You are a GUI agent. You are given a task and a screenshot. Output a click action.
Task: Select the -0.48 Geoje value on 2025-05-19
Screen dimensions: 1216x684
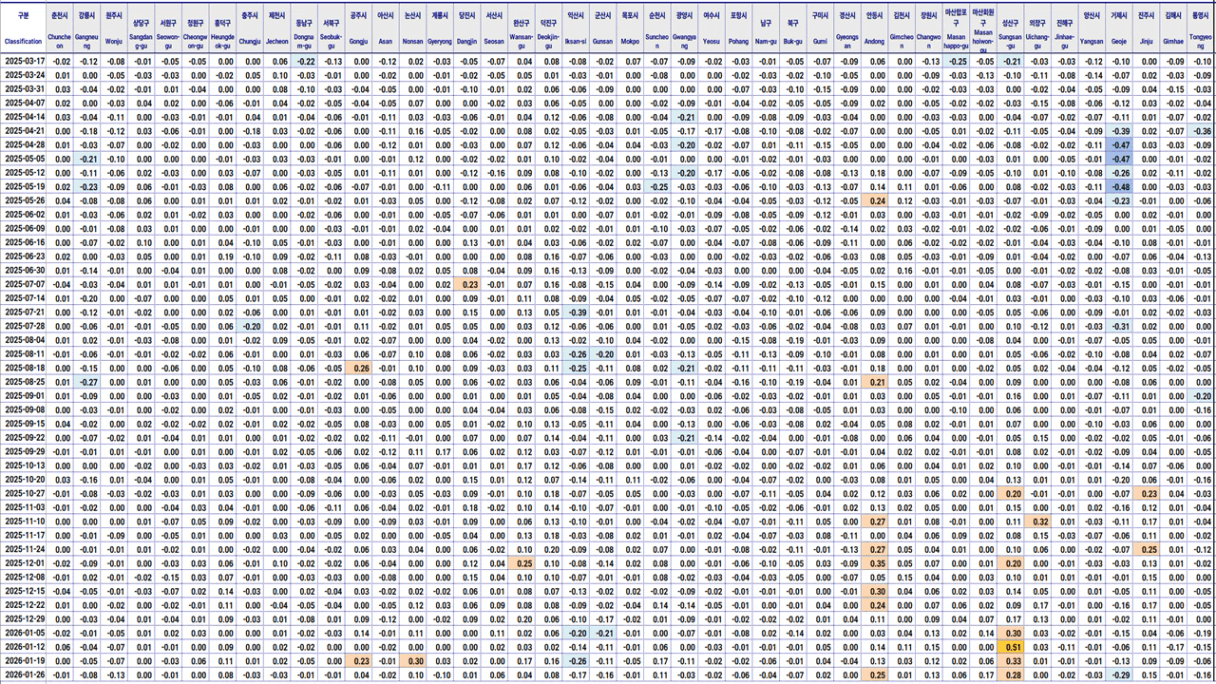(x=1120, y=187)
